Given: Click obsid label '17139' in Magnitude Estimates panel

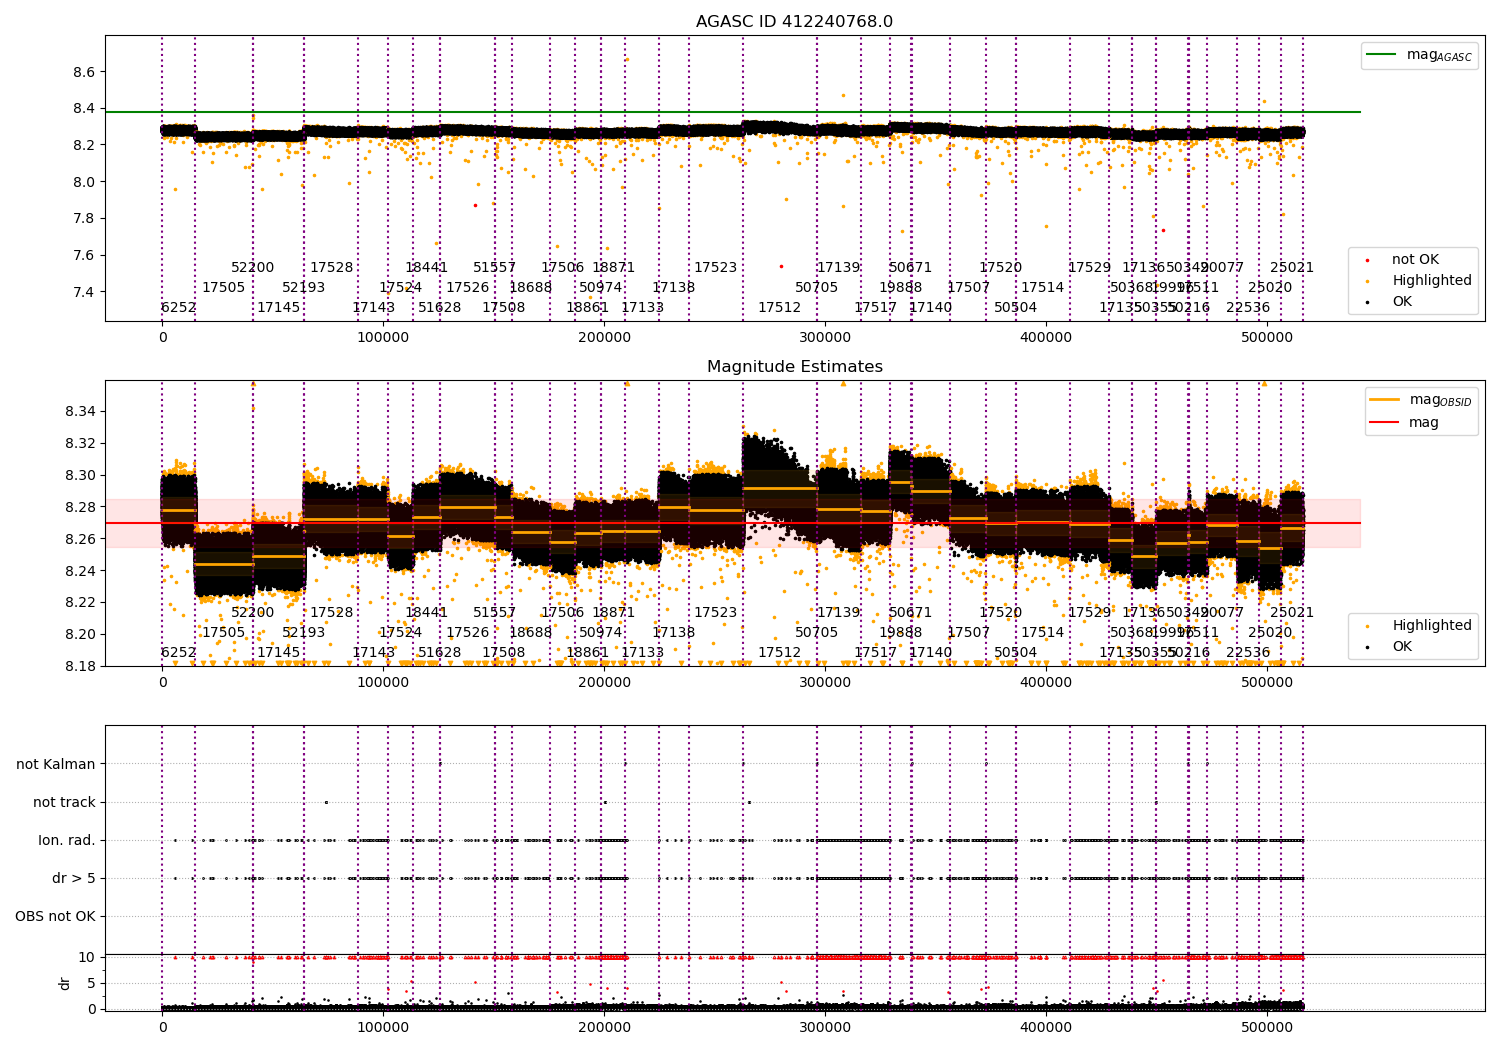Looking at the screenshot, I should pos(839,612).
